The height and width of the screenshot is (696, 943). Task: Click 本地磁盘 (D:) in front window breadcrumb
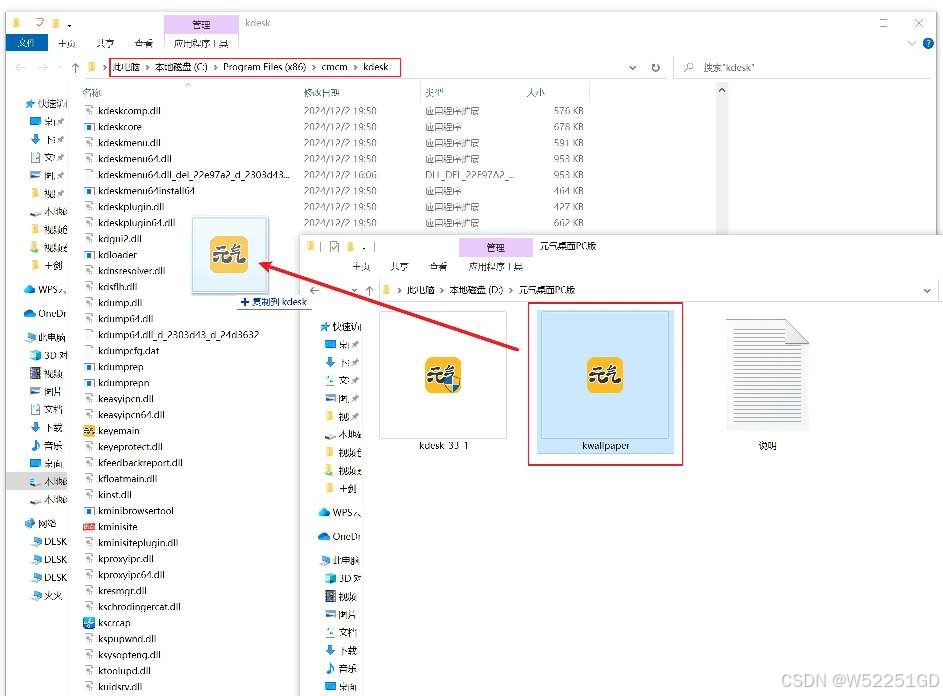(x=476, y=290)
